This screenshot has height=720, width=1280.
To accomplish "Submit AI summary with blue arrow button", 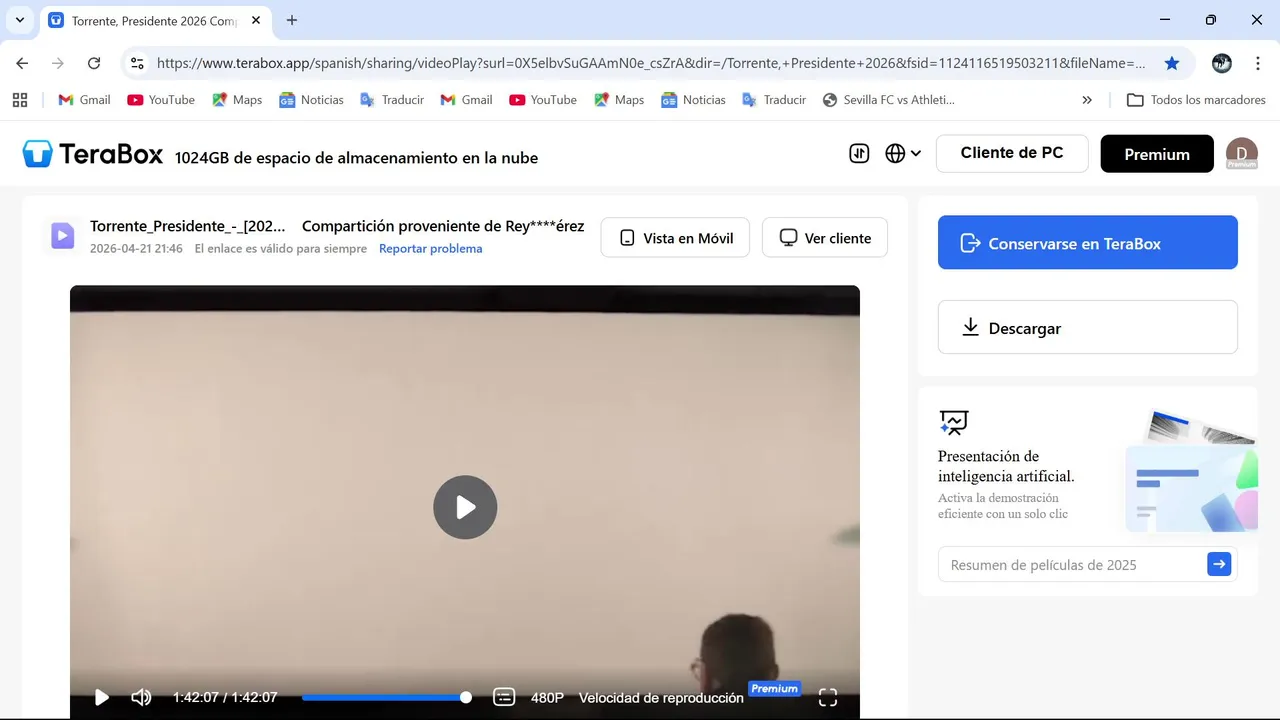I will 1219,565.
